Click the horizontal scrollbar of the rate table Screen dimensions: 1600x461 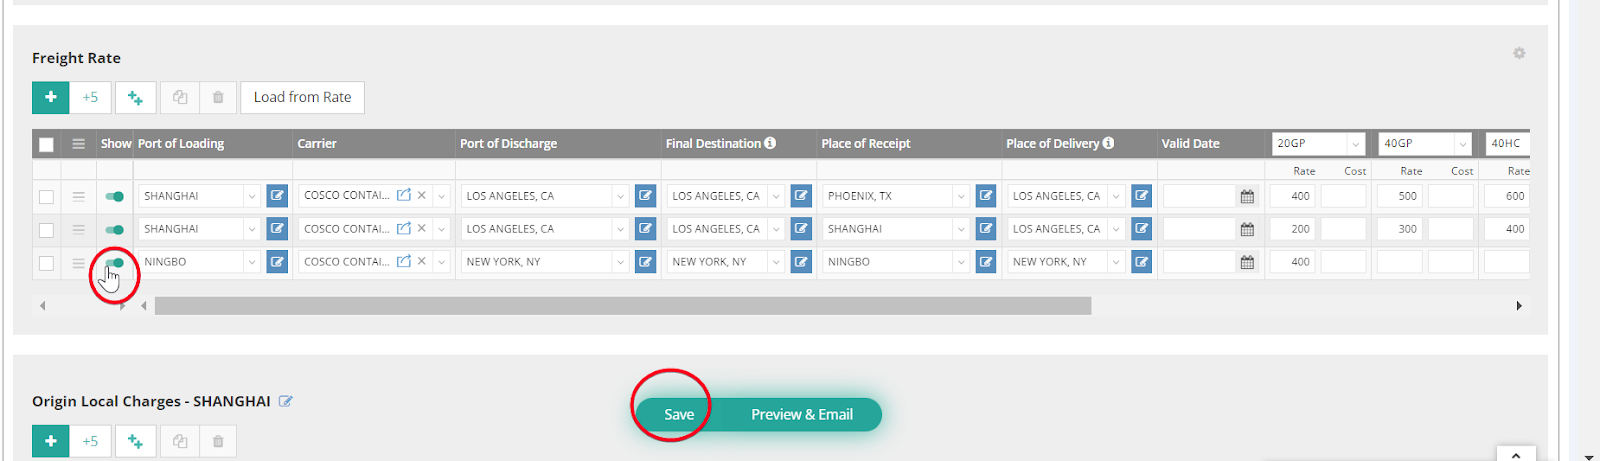[x=622, y=306]
